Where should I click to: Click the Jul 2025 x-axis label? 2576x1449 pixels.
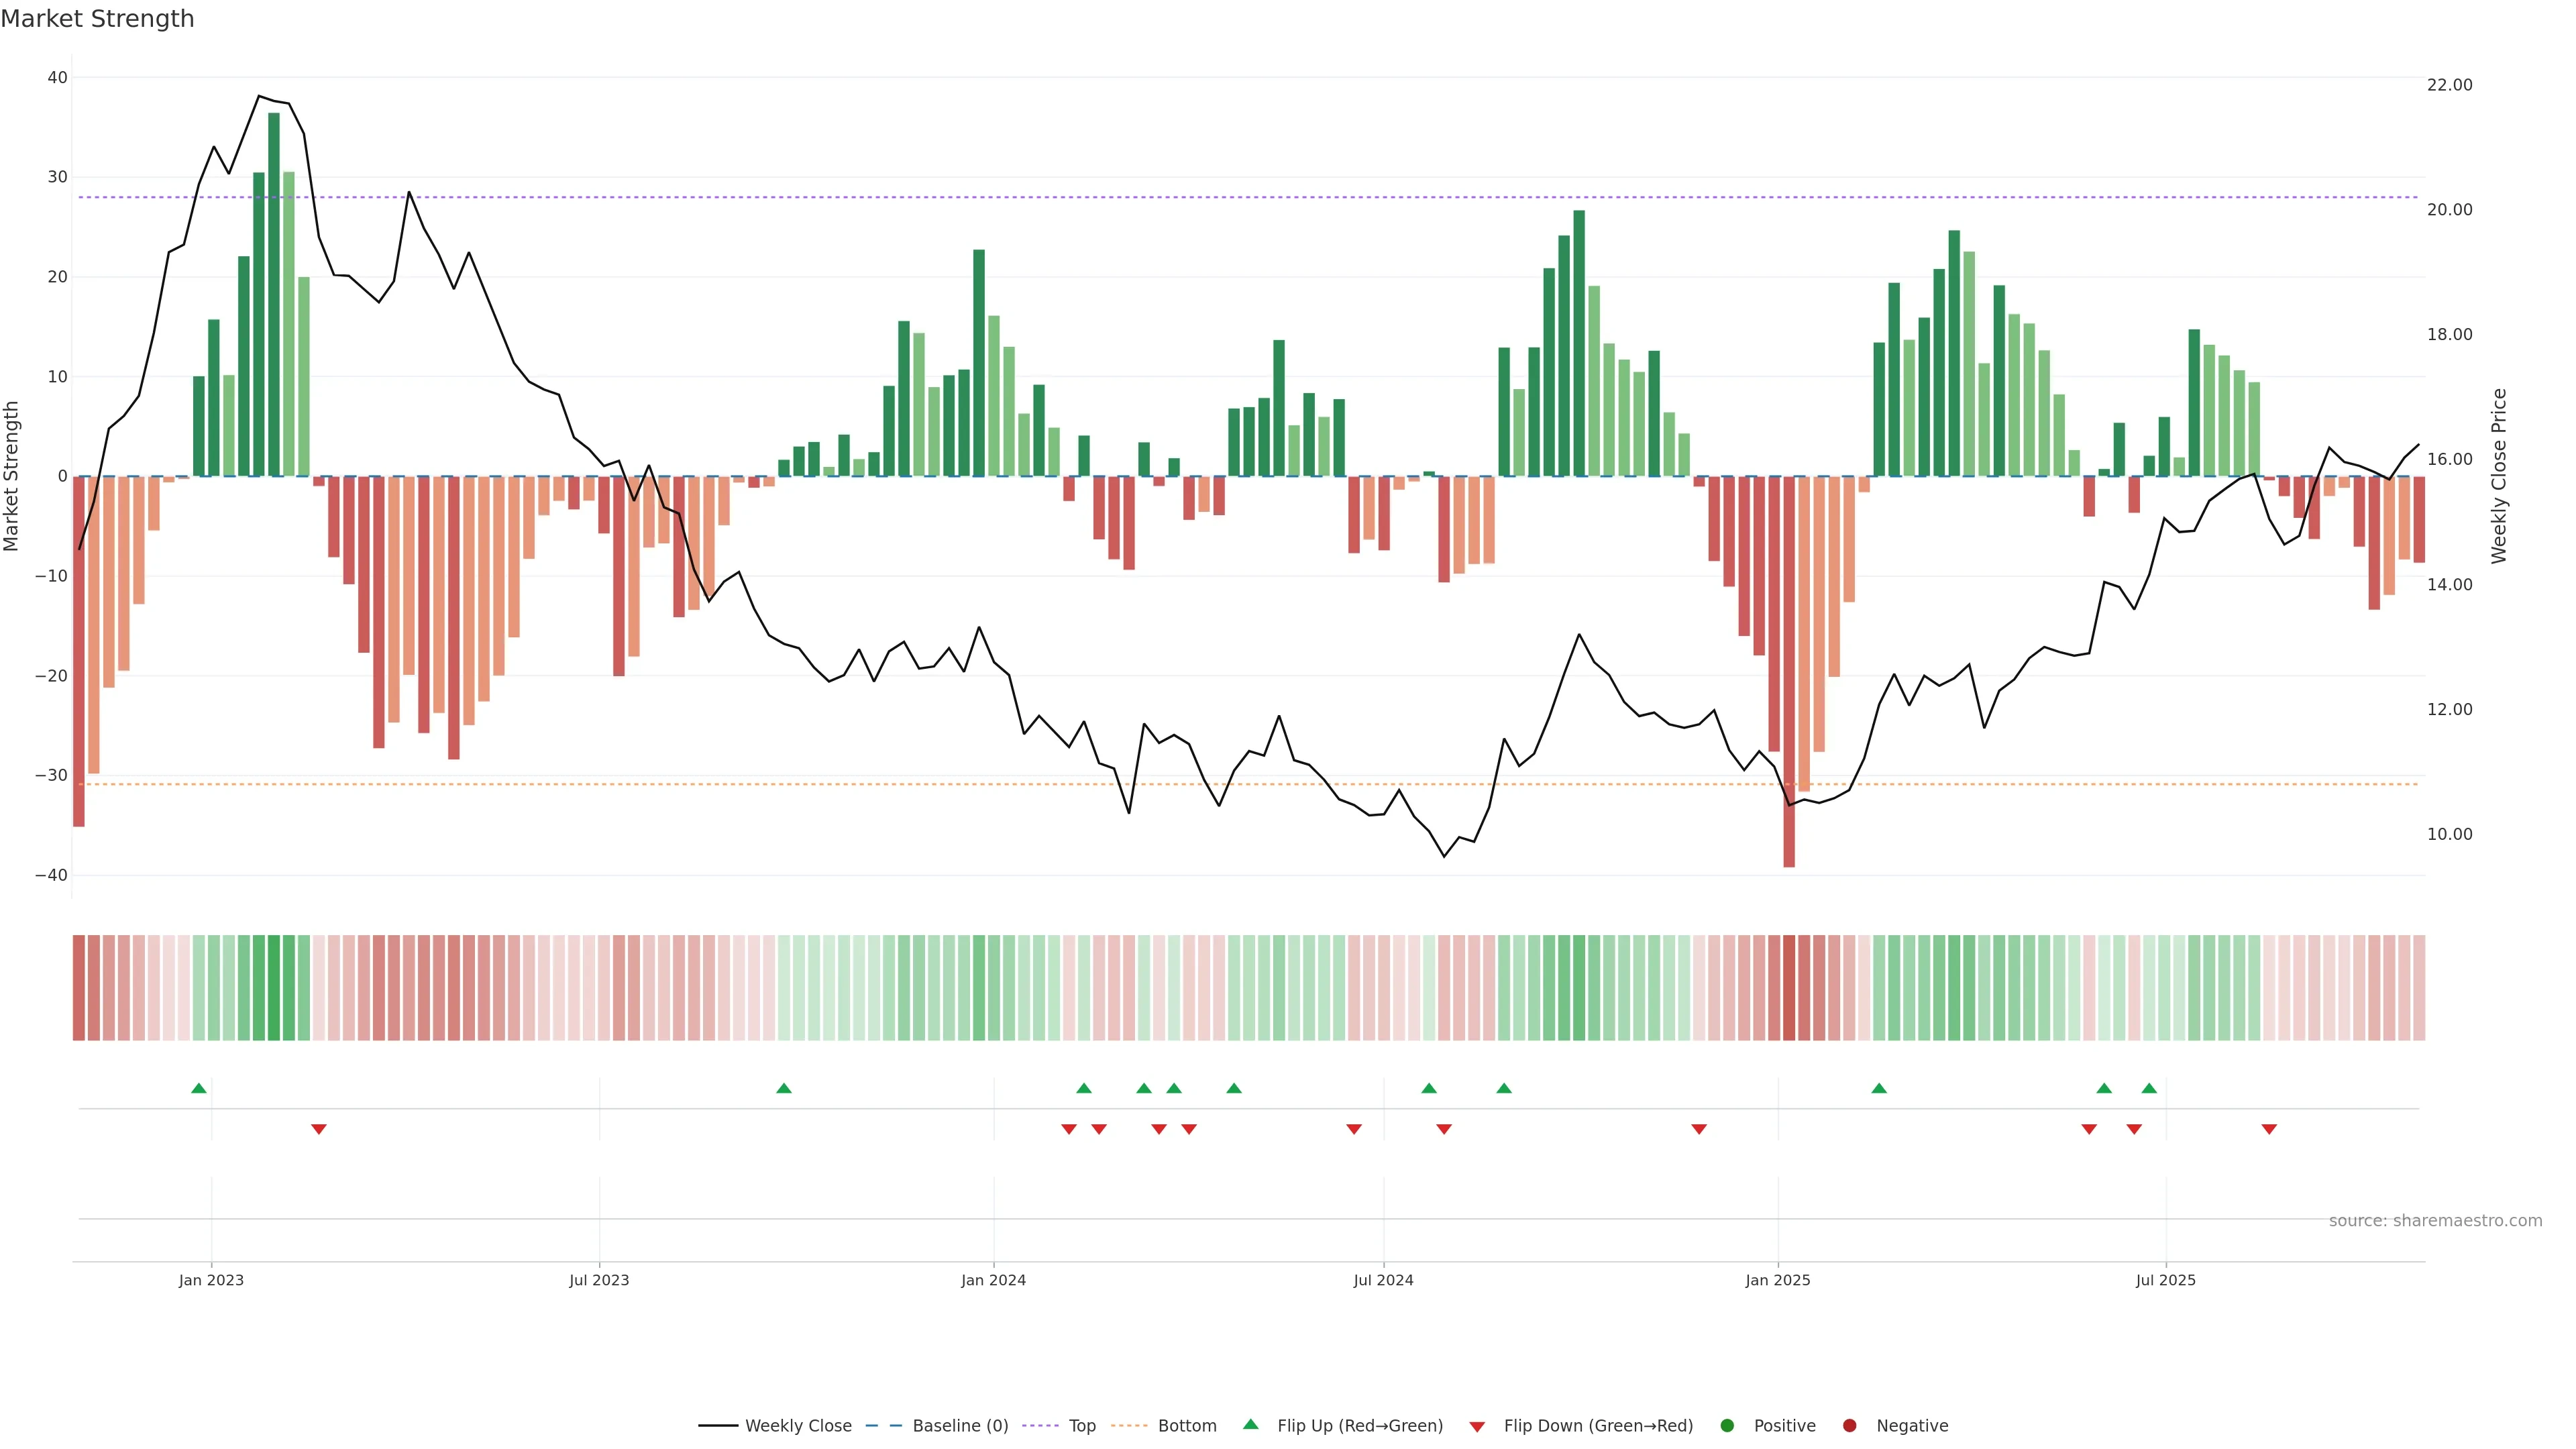pyautogui.click(x=2165, y=1280)
